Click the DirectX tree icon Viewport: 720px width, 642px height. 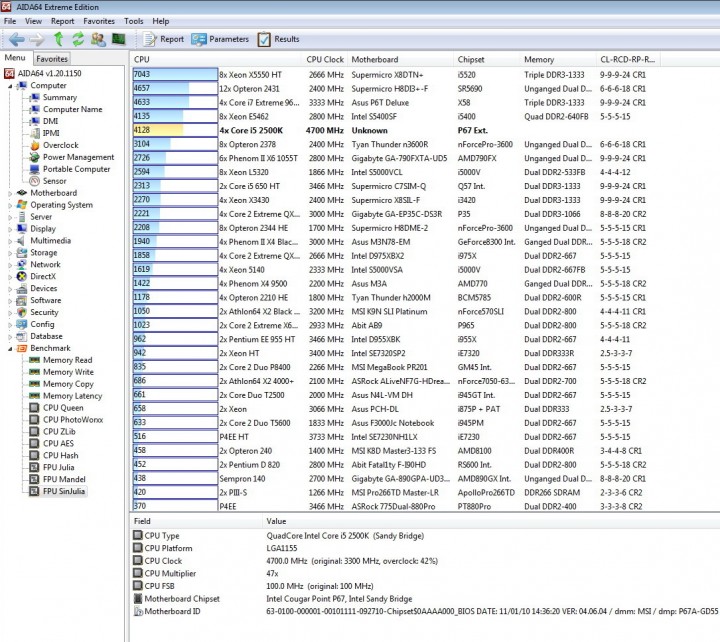coord(22,276)
